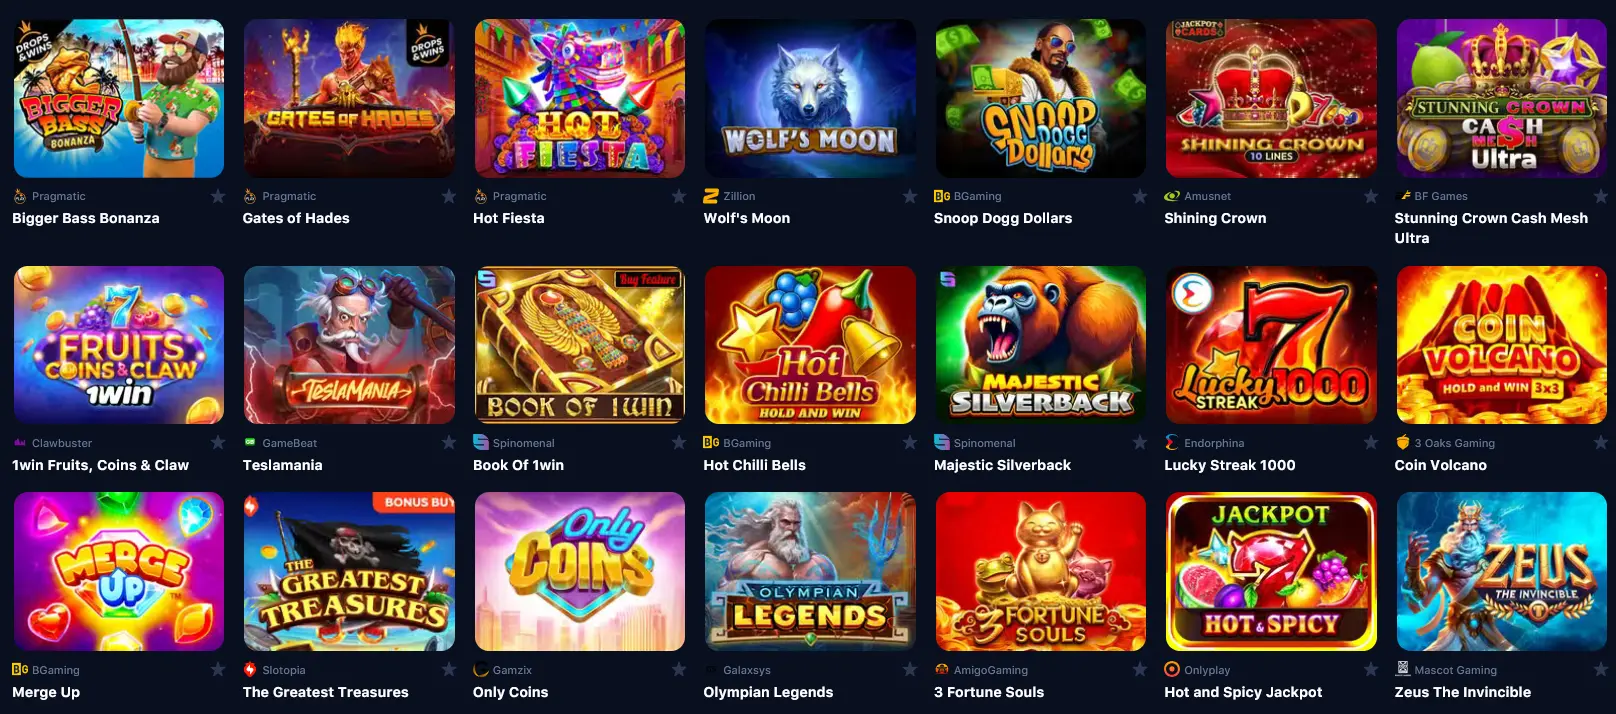Viewport: 1616px width, 714px height.
Task: Select Pragmatic provider under Bigger Bass Bonanza
Action: [x=58, y=196]
